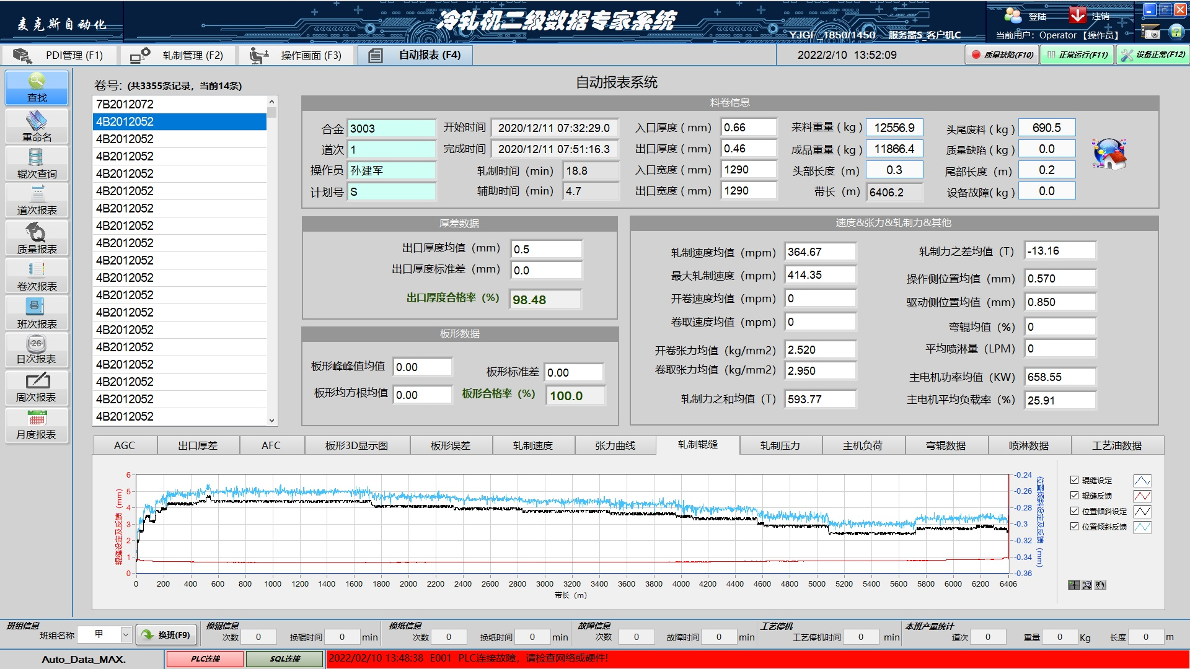Click the 位置倾斜反馈 light-blue line swatch
1190x669 pixels.
tap(1141, 527)
